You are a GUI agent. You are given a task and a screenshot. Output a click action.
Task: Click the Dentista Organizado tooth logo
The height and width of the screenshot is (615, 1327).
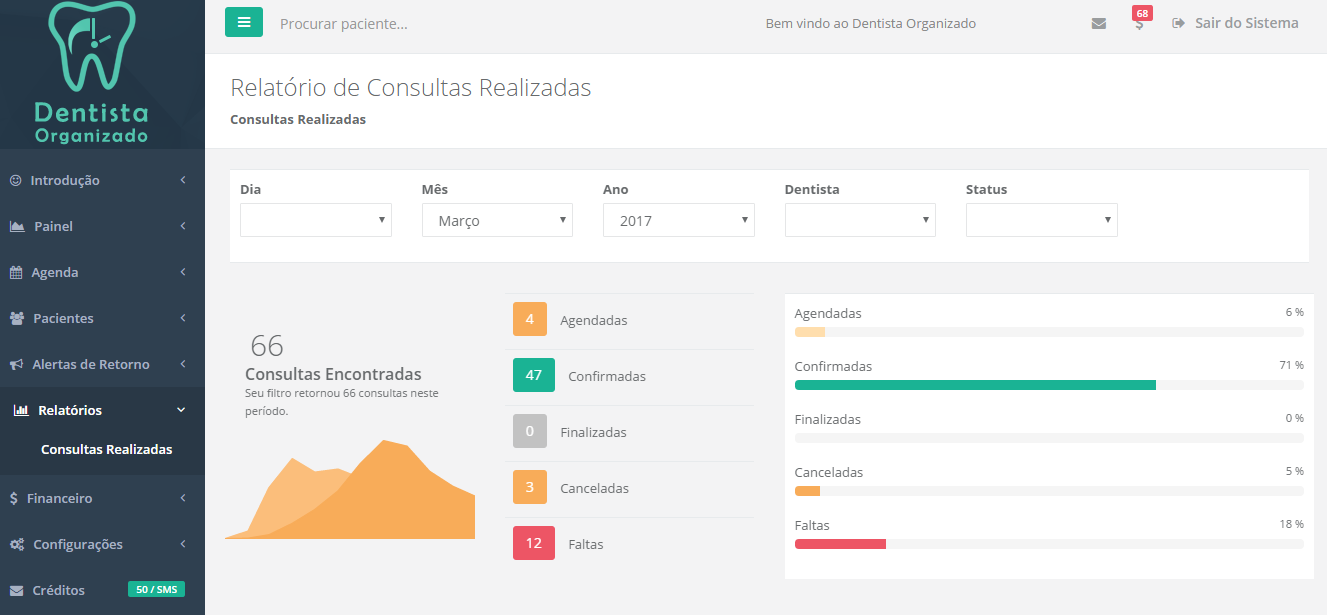[x=91, y=72]
